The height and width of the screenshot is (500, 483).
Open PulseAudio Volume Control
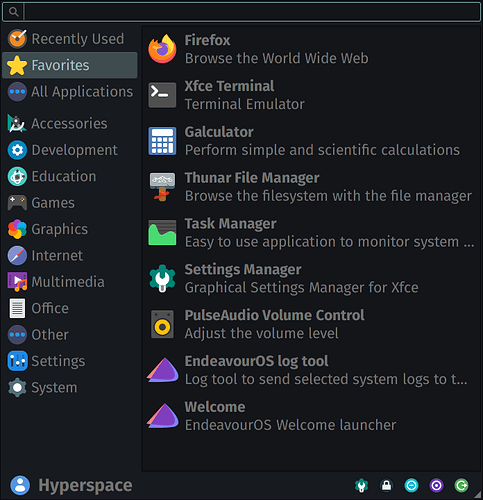click(x=310, y=324)
